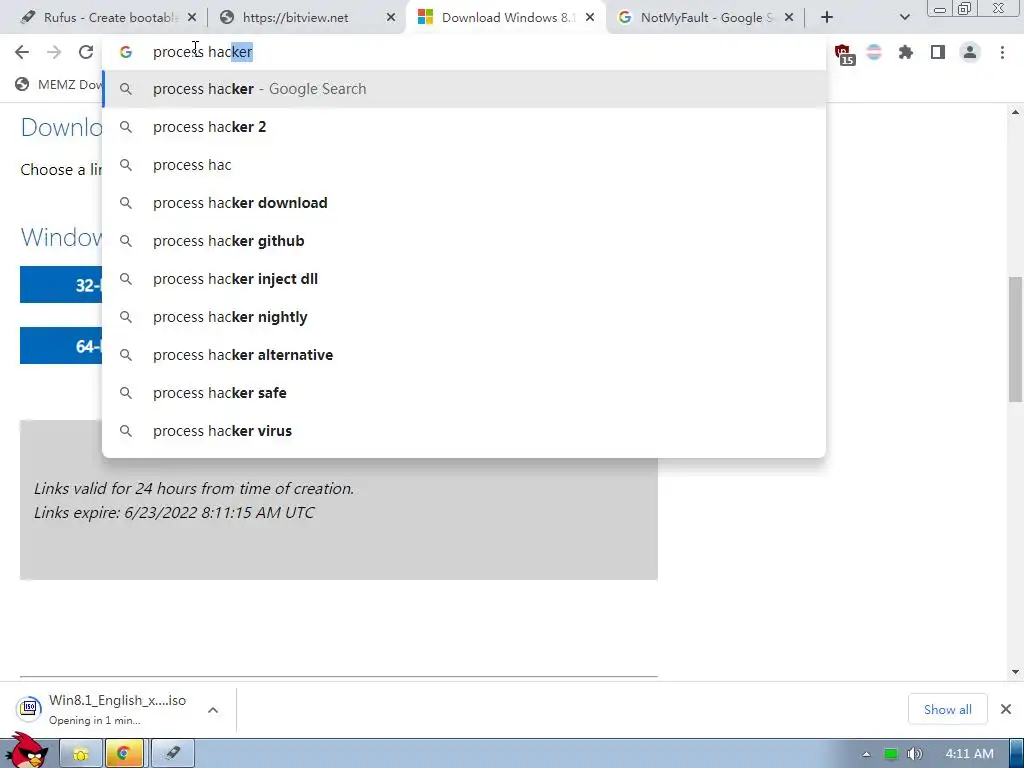
Task: Select 'process hacker download' suggestion
Action: [464, 203]
